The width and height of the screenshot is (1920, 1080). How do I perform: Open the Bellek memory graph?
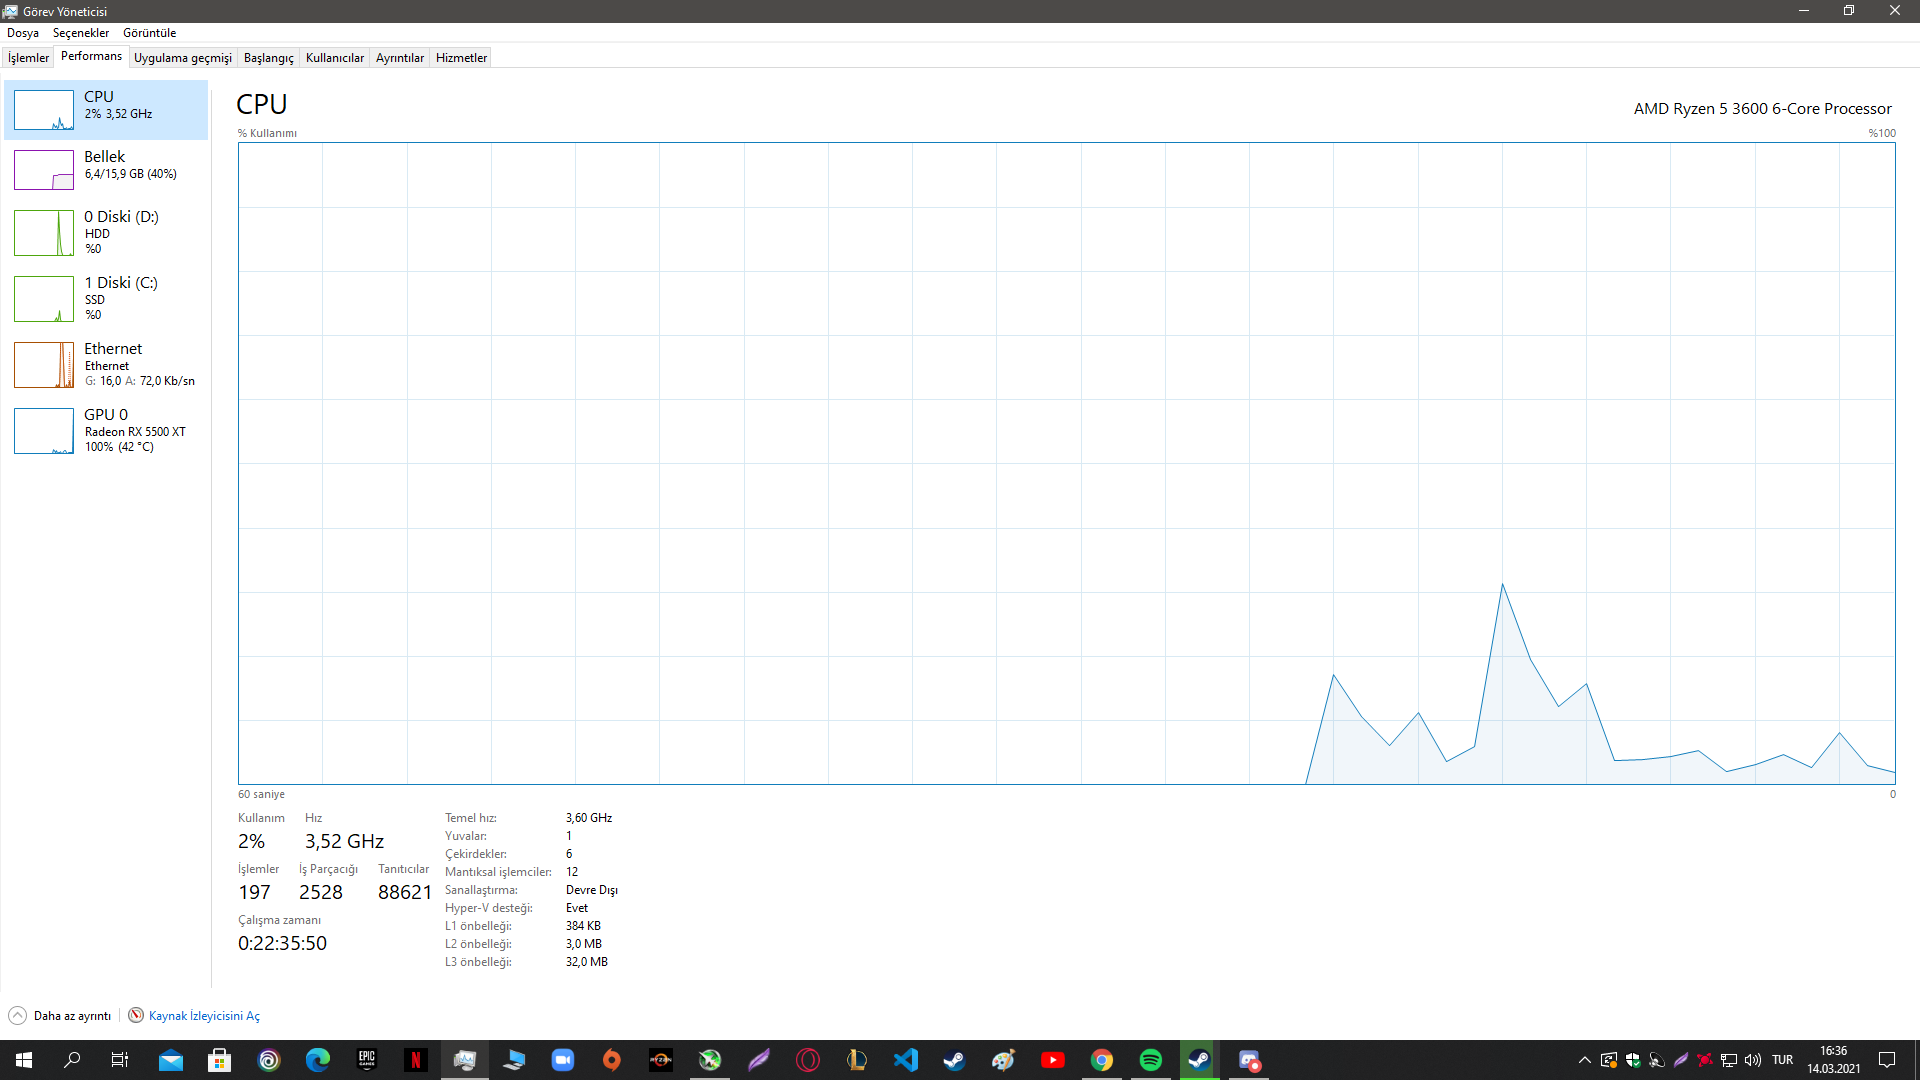44,170
